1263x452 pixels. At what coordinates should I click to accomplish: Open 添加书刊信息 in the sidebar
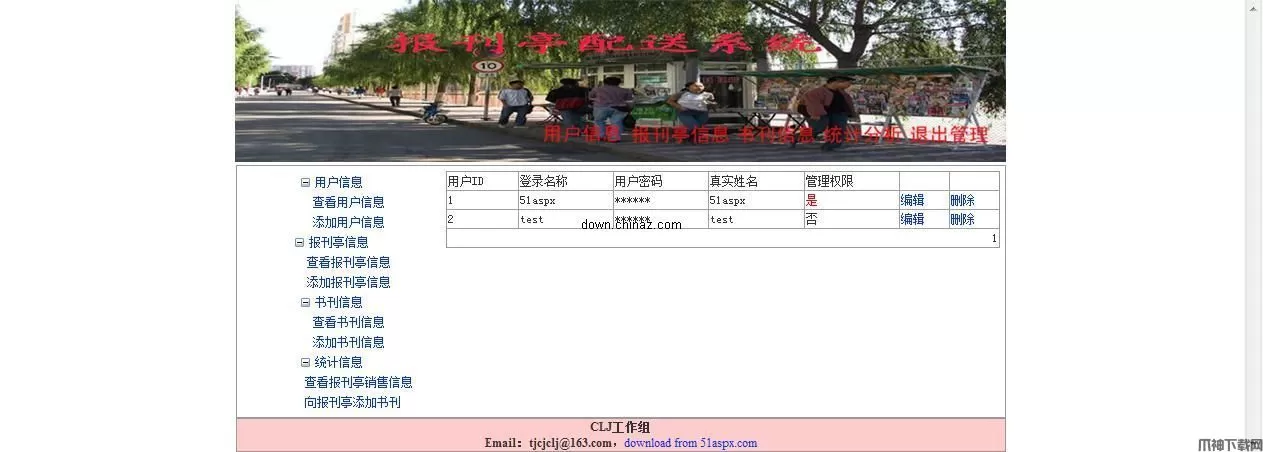point(348,342)
